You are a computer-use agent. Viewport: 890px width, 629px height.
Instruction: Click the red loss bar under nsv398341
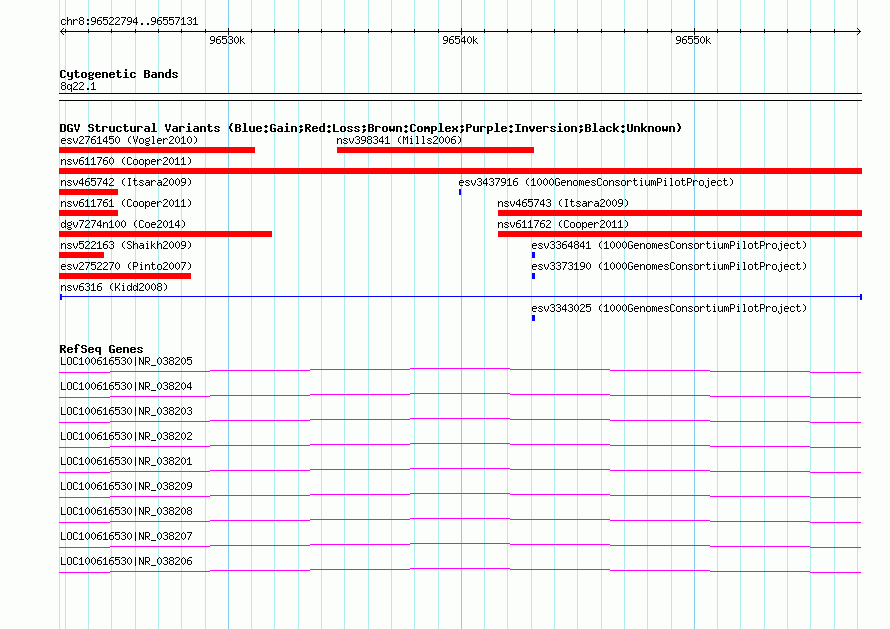(435, 150)
